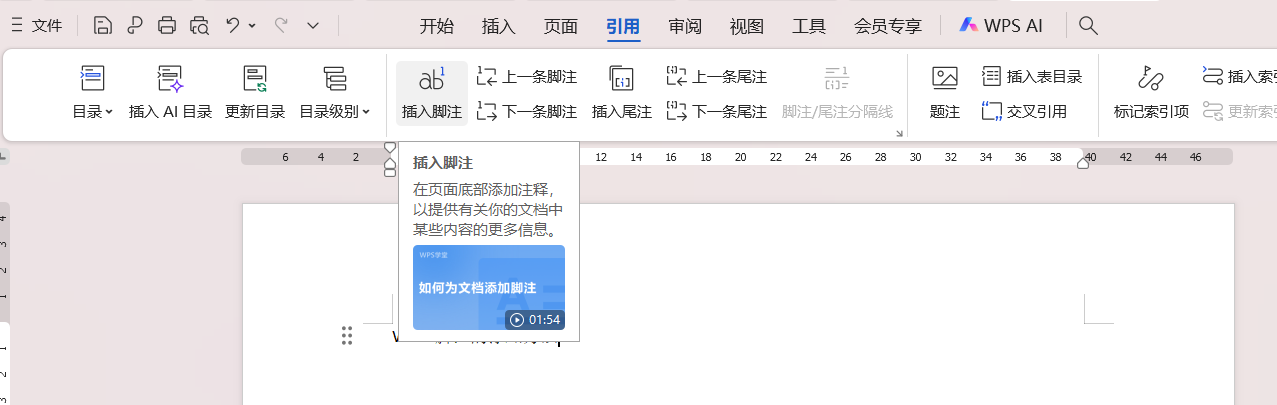Click the 插入脚注 footnote button
The height and width of the screenshot is (405, 1277).
pyautogui.click(x=431, y=93)
